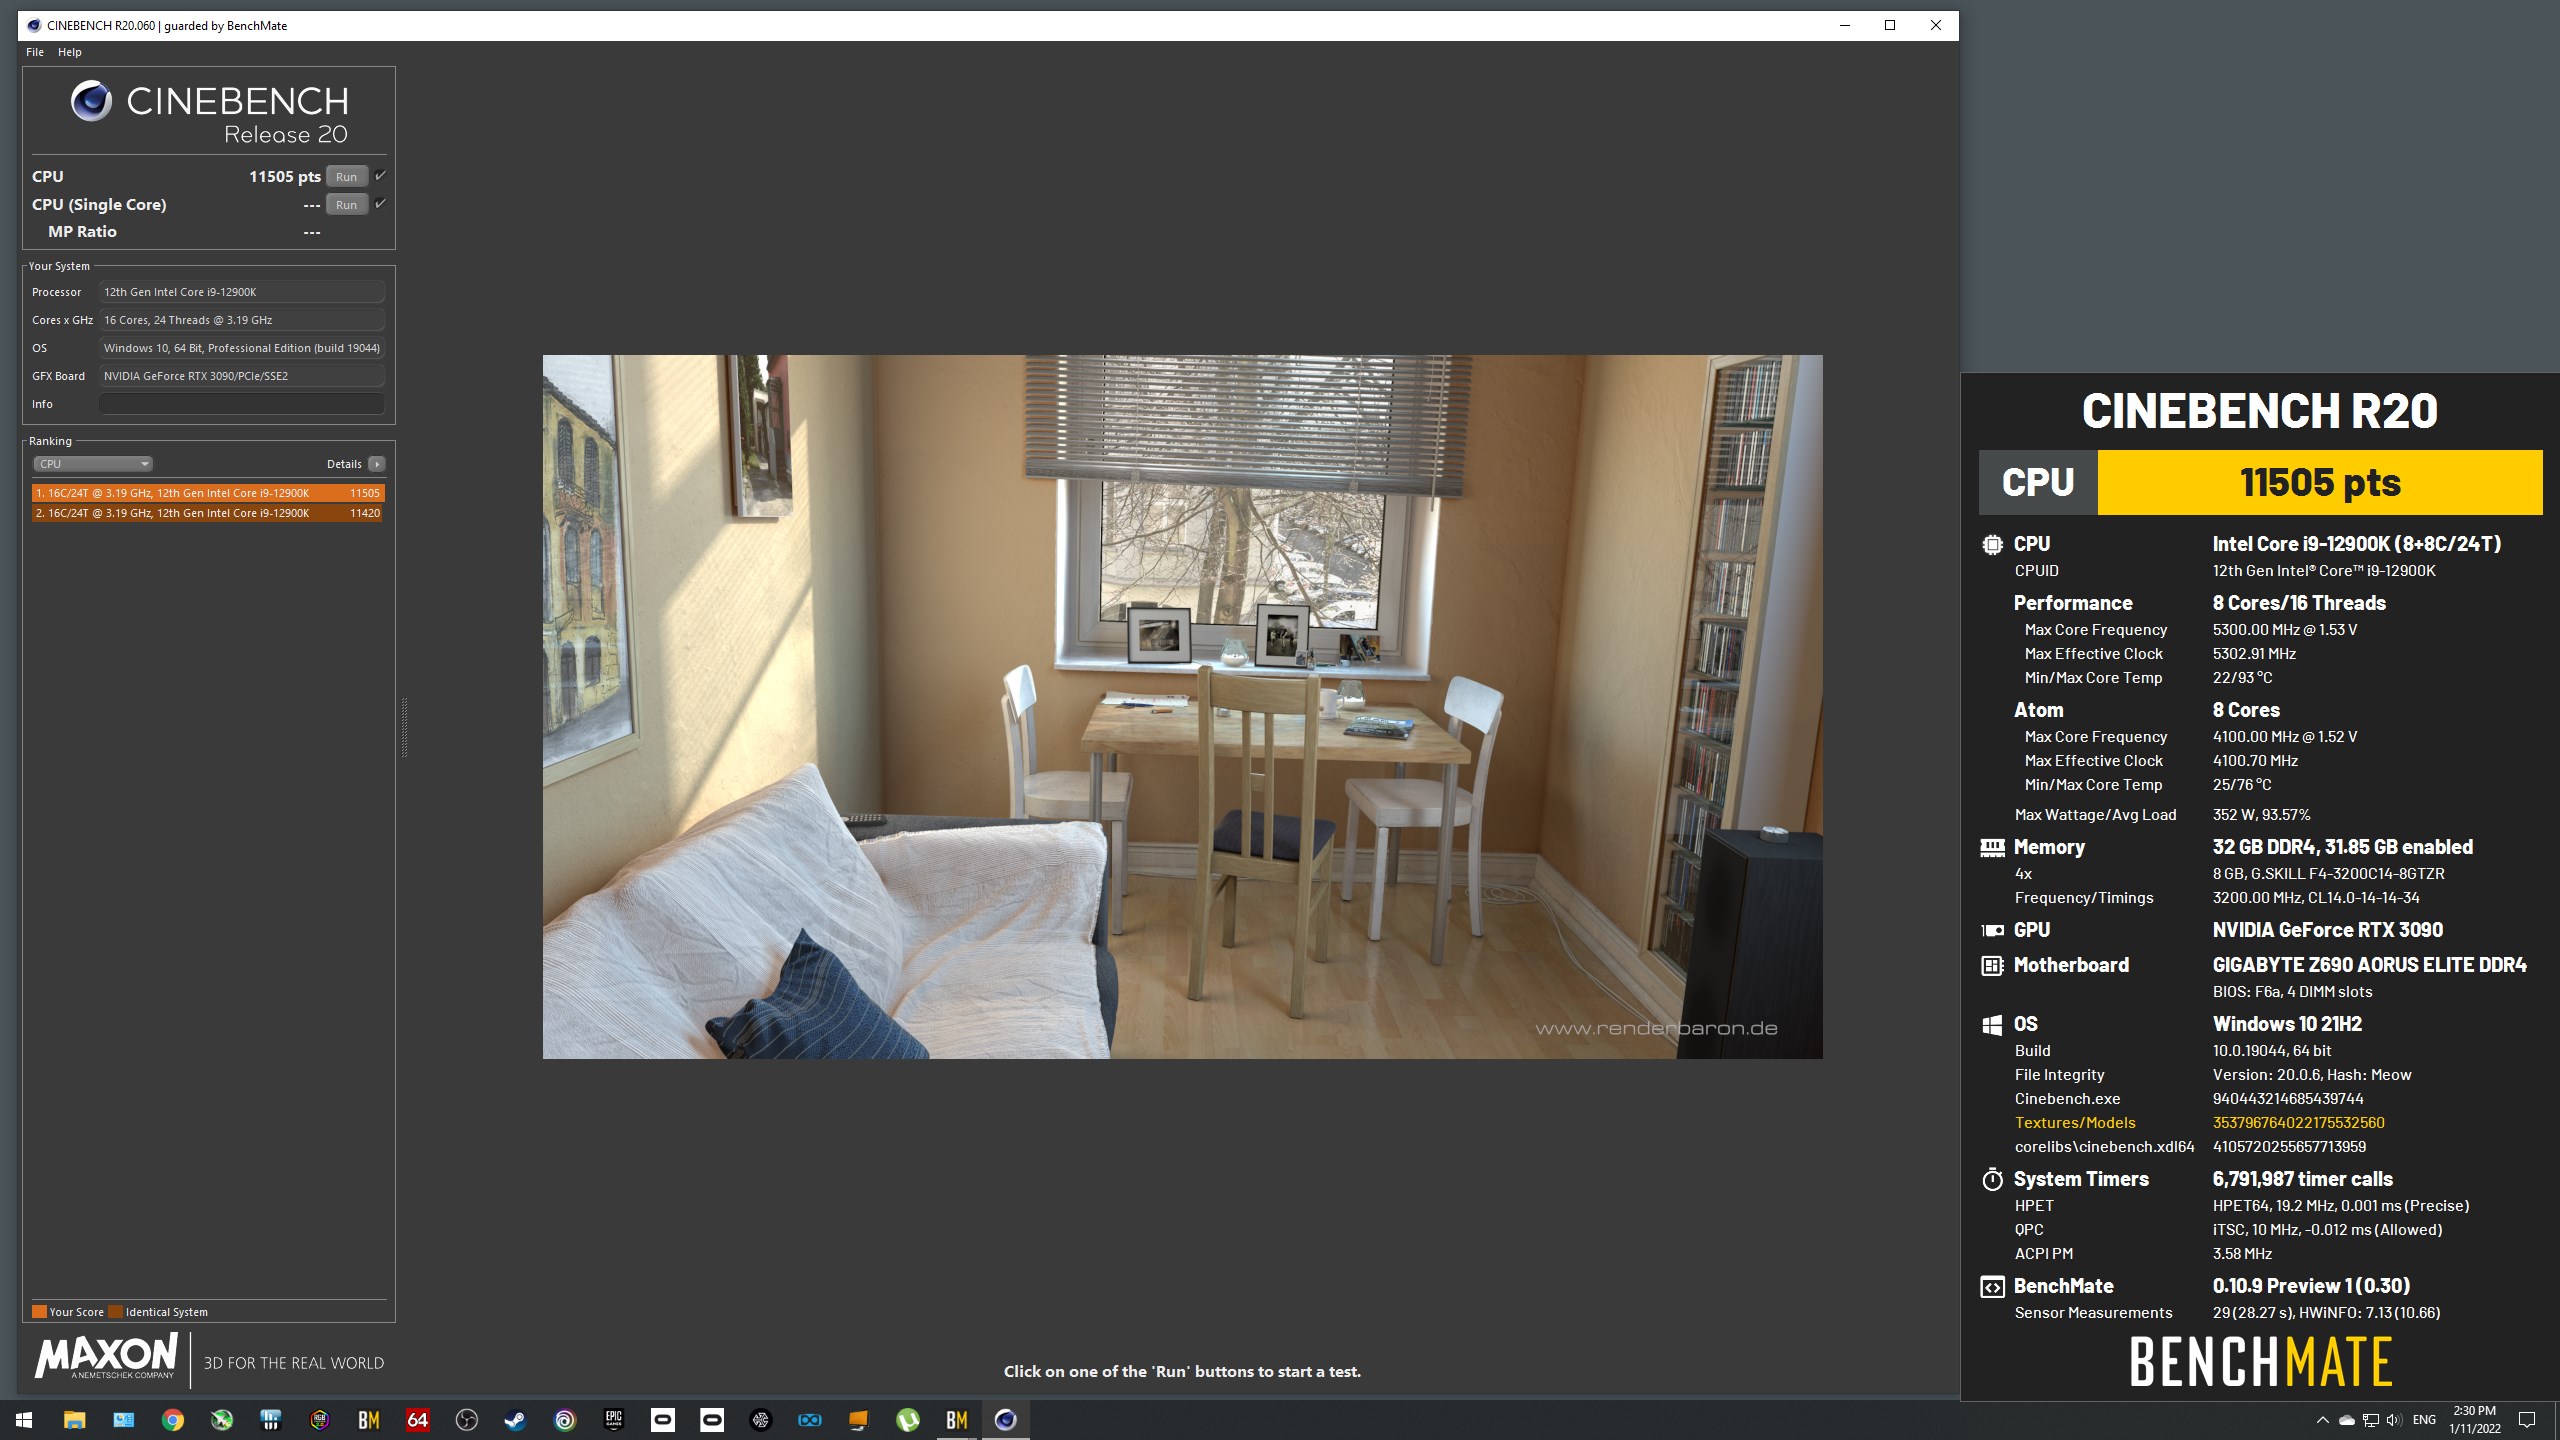Click '352 W, 93.57%' wattage value
Viewport: 2560px width, 1440px height.
pyautogui.click(x=2261, y=815)
